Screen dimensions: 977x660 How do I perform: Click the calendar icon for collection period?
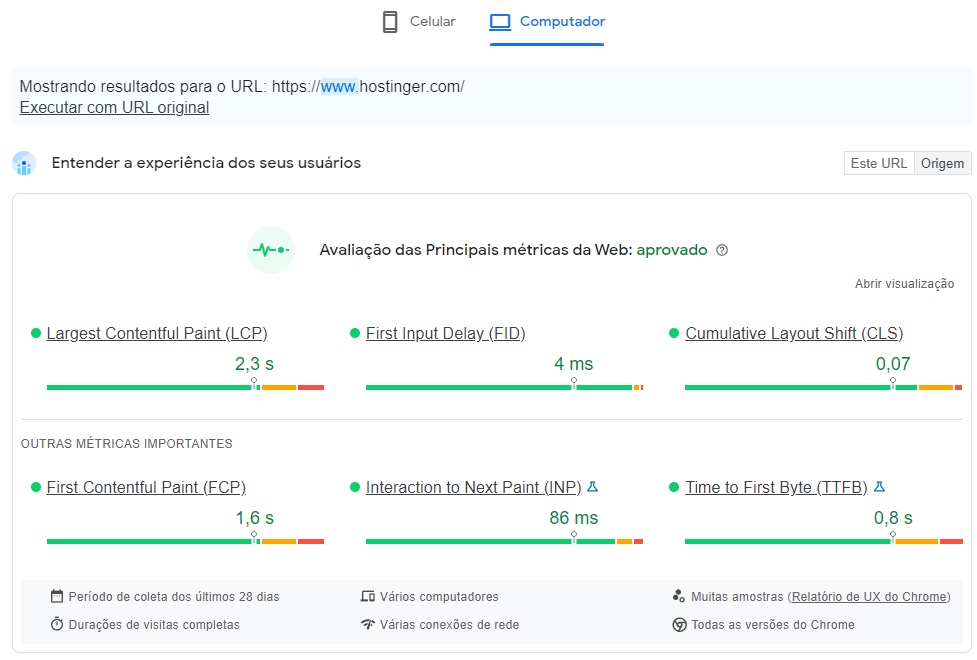pos(57,595)
